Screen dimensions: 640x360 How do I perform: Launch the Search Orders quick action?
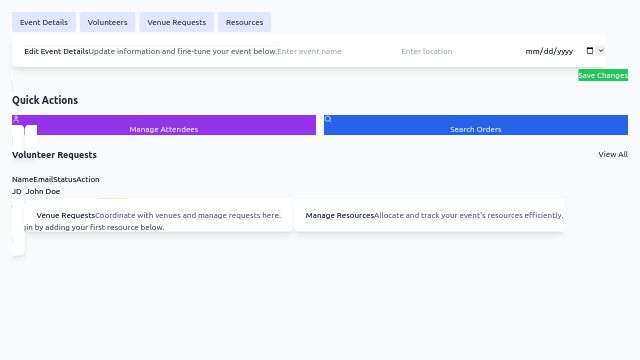(x=476, y=125)
